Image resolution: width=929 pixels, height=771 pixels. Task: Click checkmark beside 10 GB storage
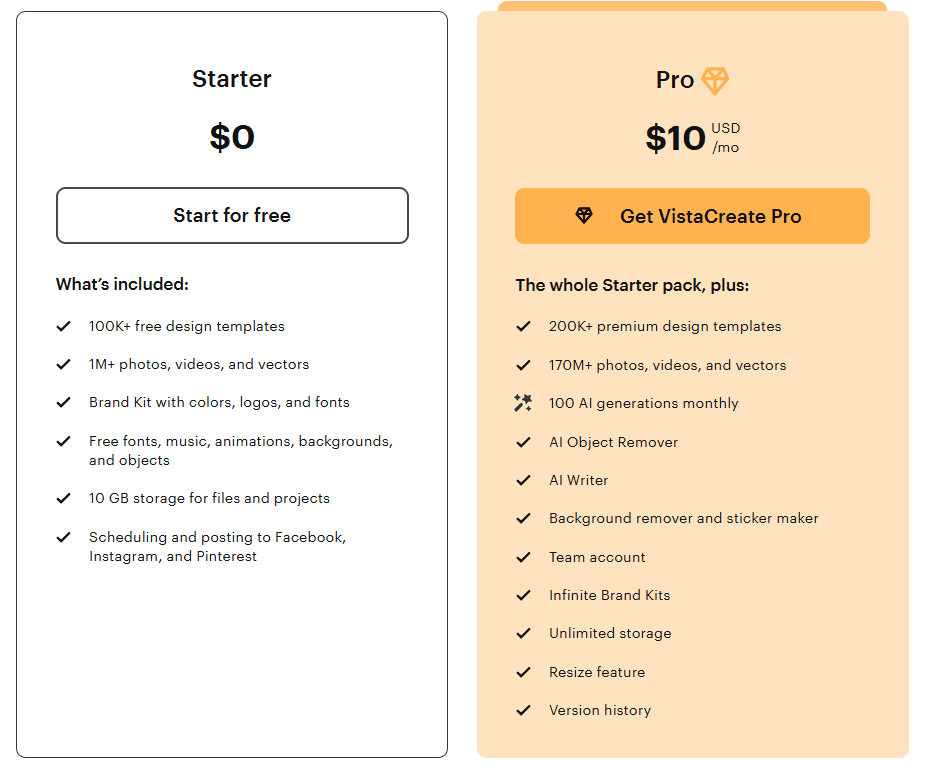[64, 498]
